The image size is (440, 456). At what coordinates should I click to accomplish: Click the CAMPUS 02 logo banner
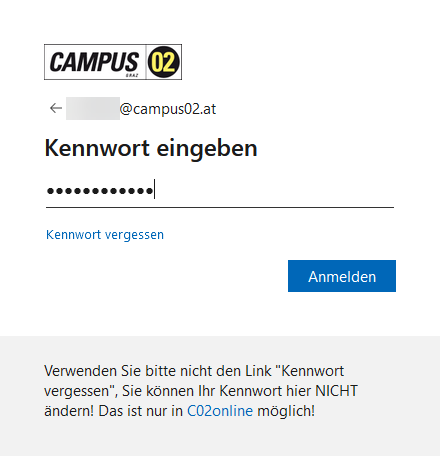(113, 62)
